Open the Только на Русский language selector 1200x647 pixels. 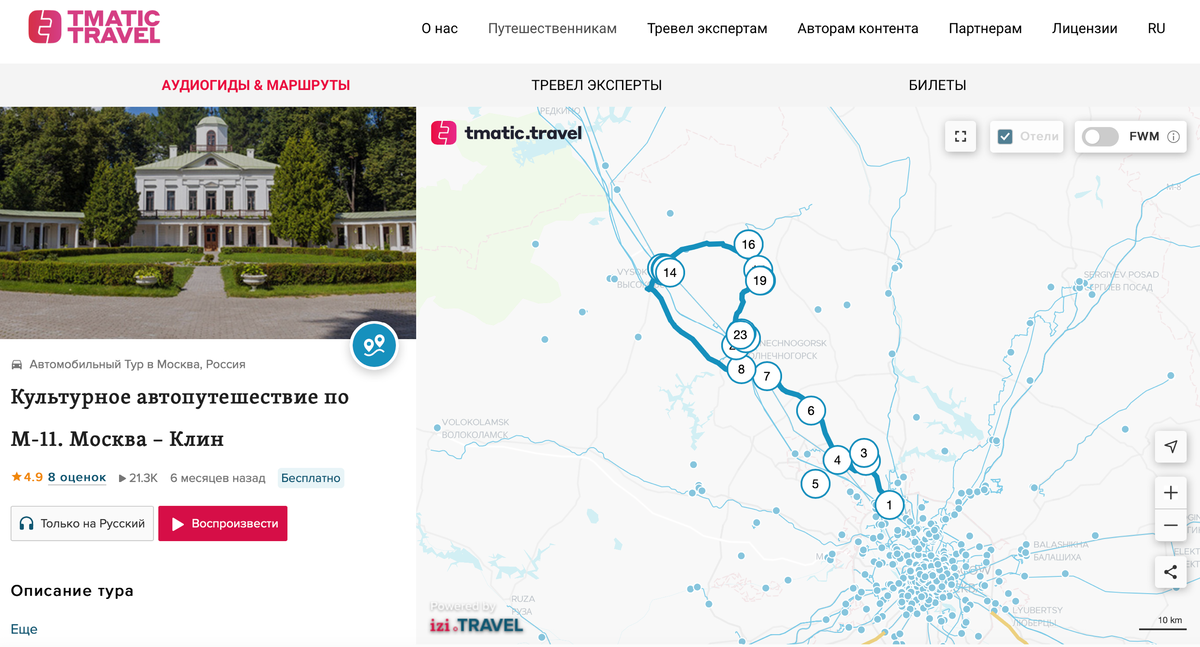click(x=82, y=523)
